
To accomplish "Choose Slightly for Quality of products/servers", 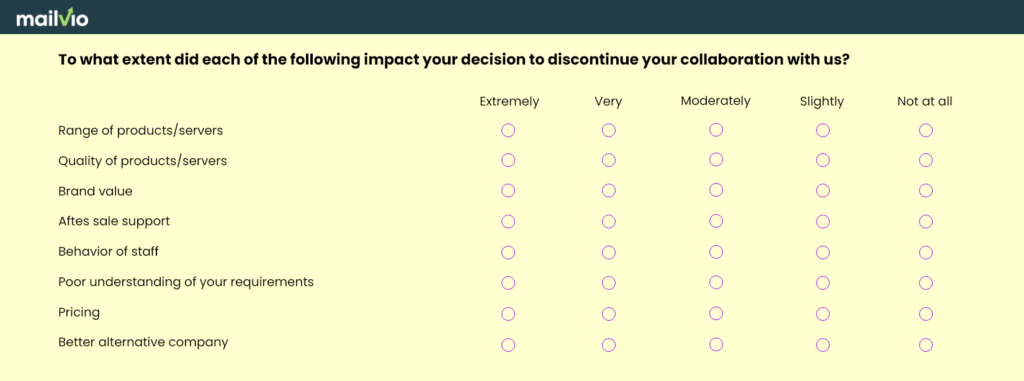I will [823, 160].
